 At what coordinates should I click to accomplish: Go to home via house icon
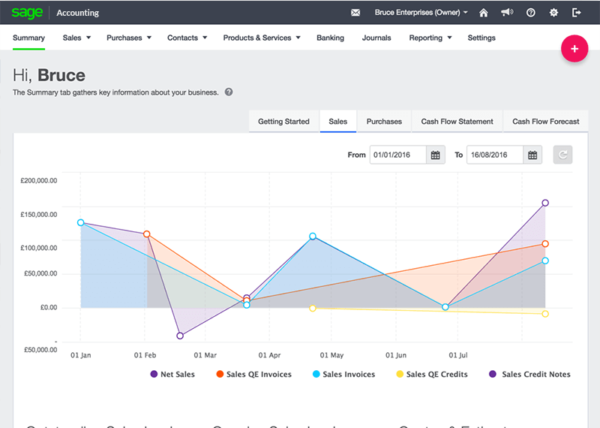click(483, 13)
